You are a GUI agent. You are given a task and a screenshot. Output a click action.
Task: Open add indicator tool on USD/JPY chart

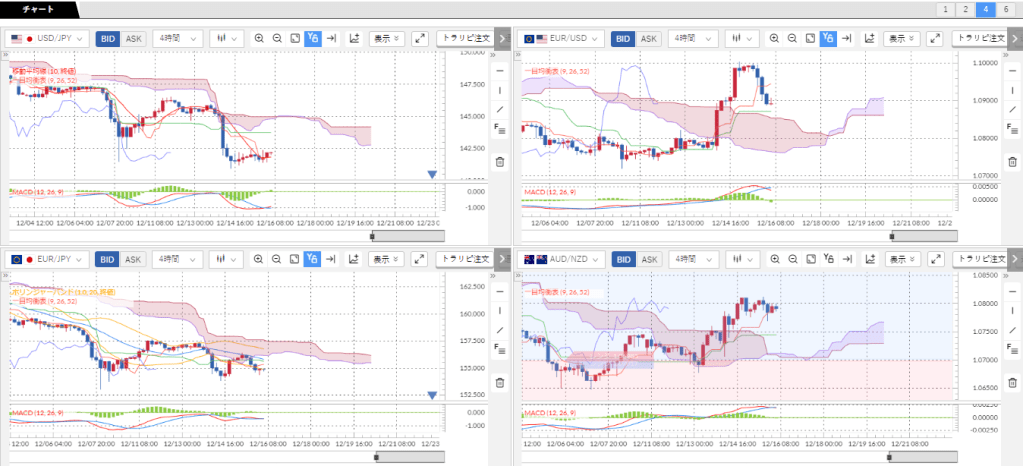coord(354,39)
